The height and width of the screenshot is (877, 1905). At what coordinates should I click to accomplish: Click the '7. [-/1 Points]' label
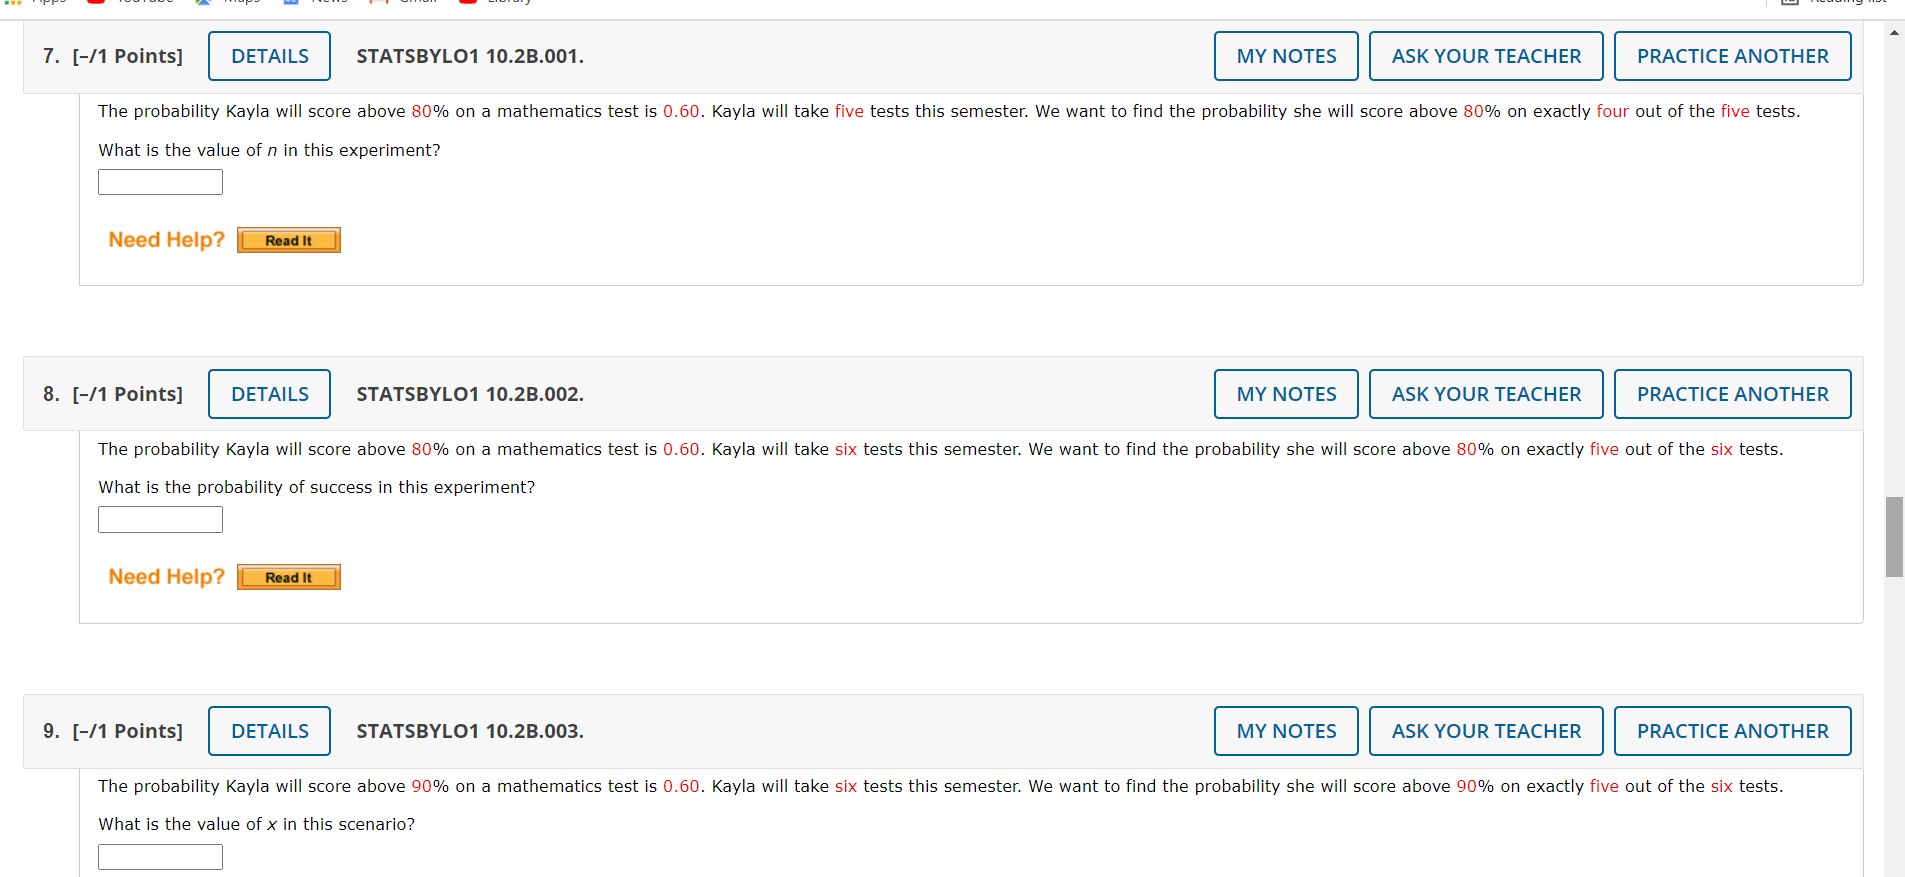113,56
